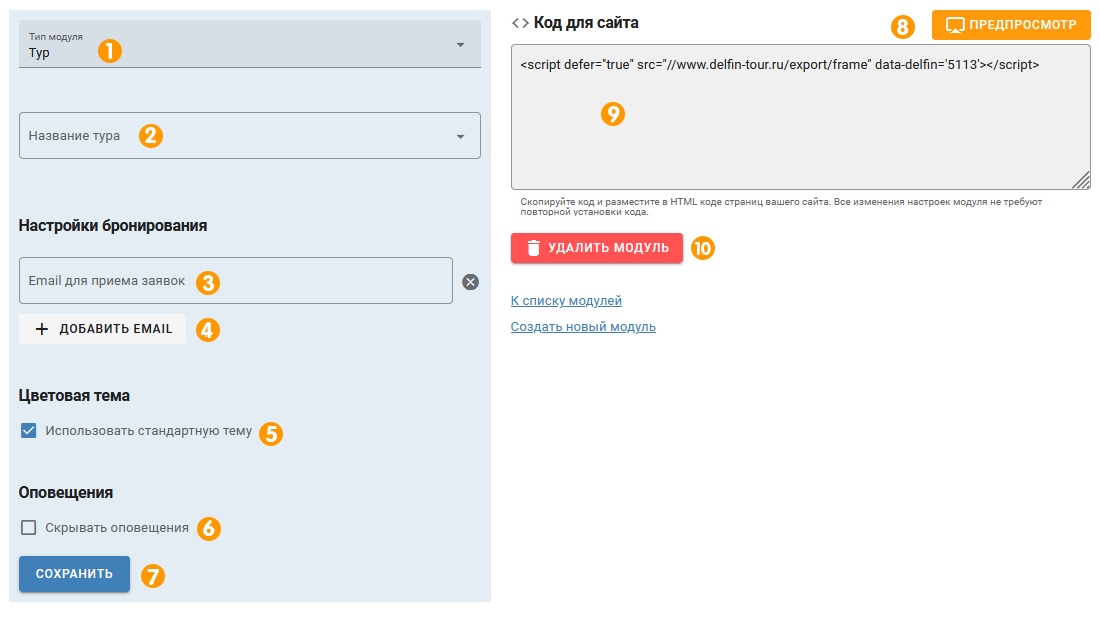Click the plus icon on Добавить Email
Image resolution: width=1100 pixels, height=623 pixels.
click(42, 329)
